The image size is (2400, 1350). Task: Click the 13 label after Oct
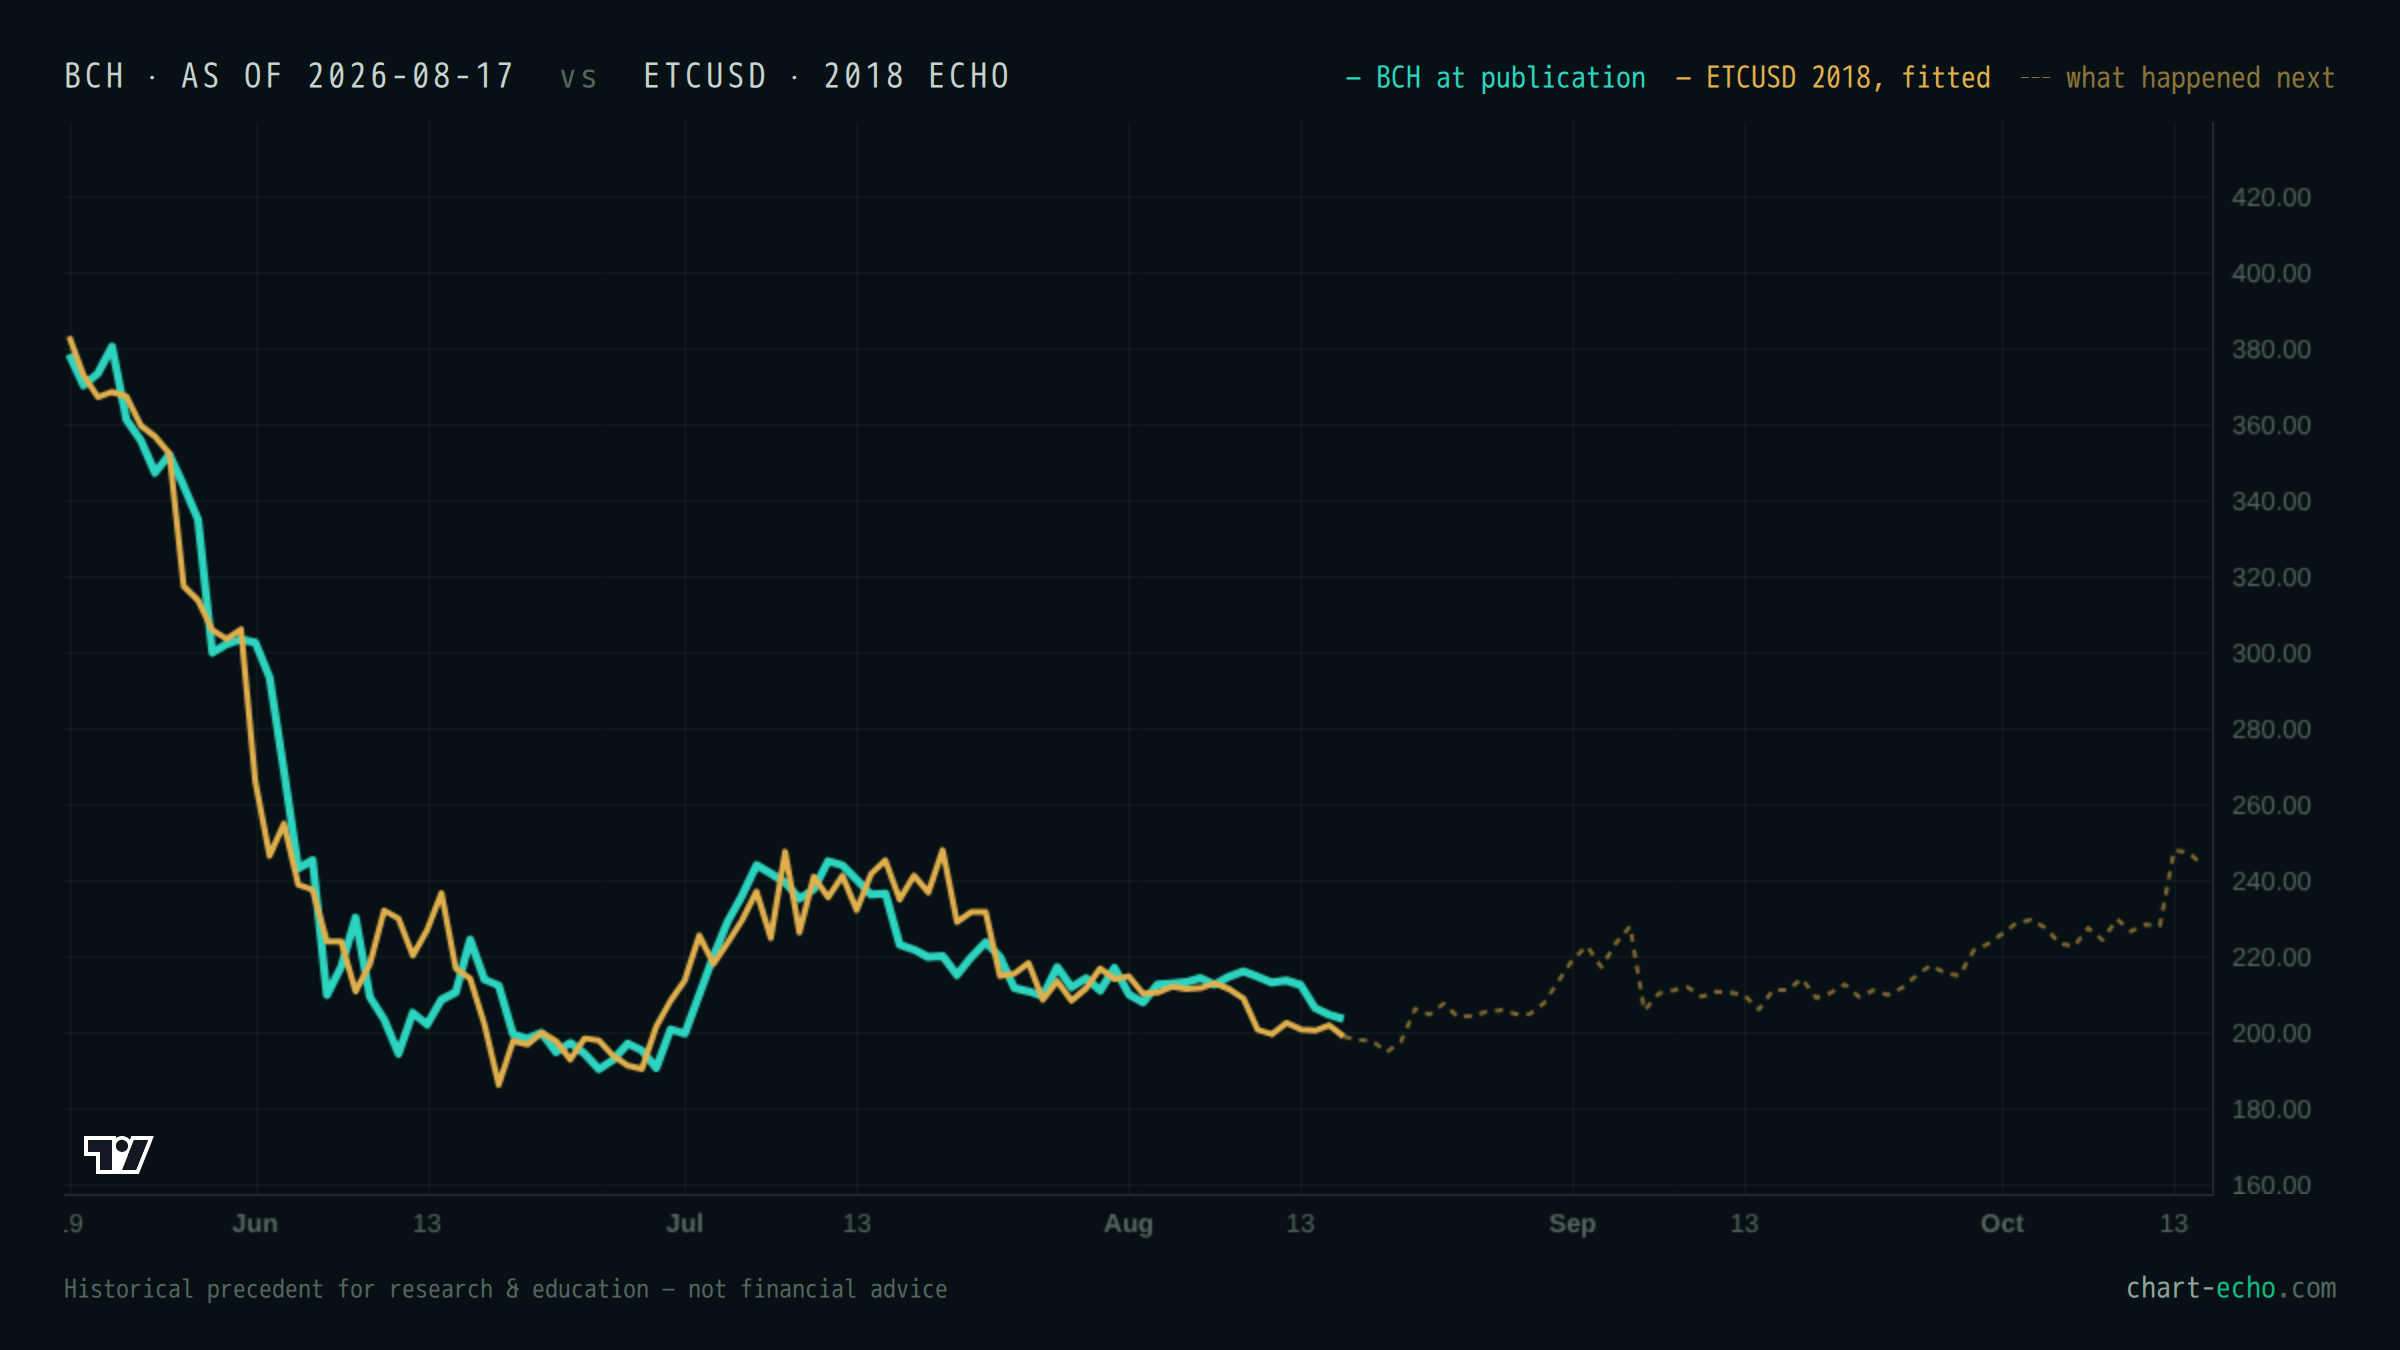point(2174,1223)
